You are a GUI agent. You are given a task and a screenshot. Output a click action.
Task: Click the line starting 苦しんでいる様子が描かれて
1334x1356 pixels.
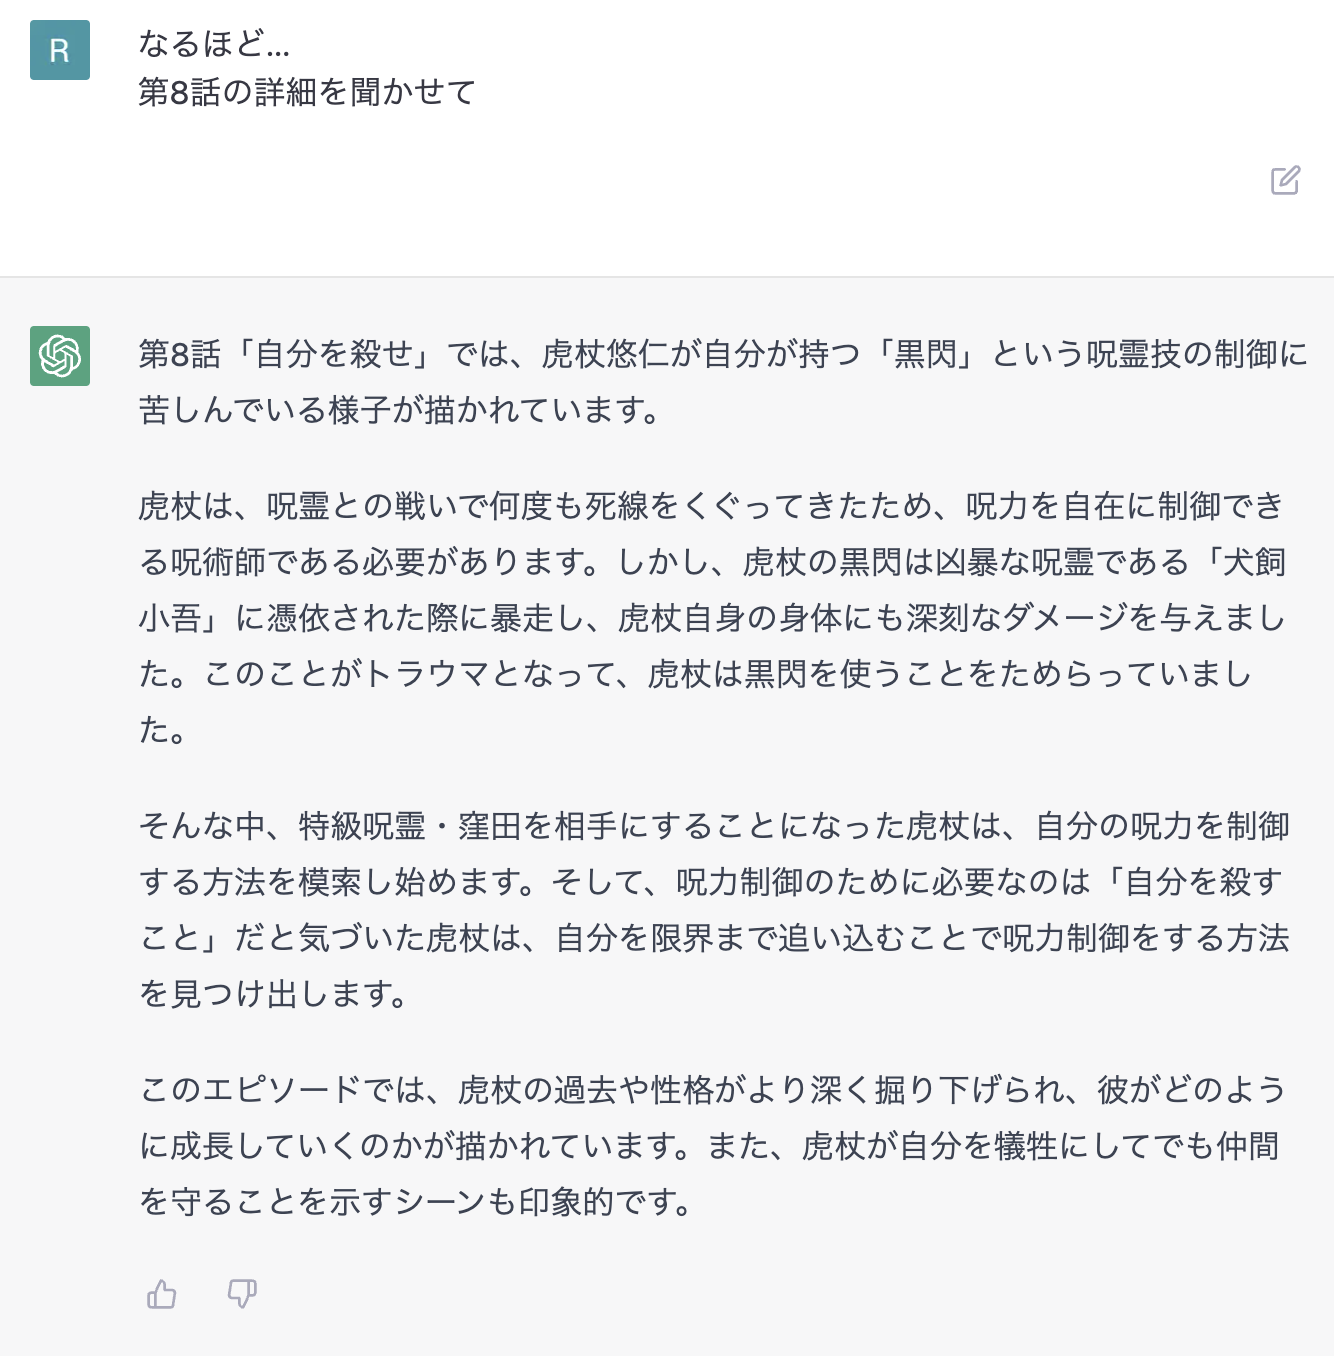pos(400,410)
